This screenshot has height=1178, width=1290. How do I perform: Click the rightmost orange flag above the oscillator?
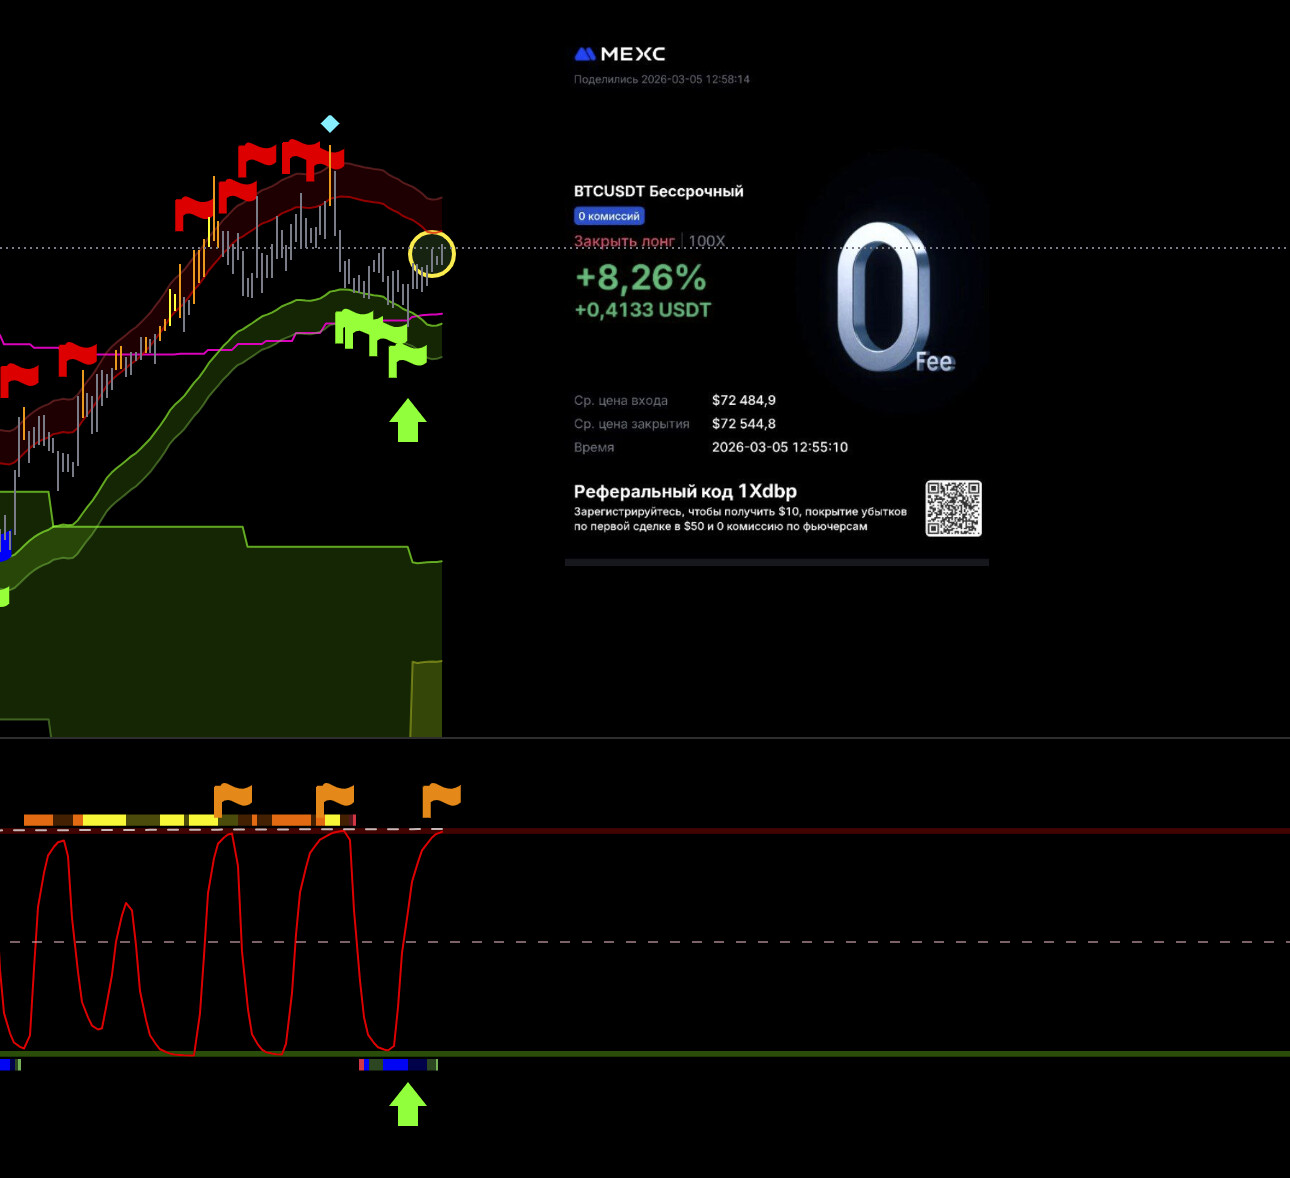click(441, 799)
